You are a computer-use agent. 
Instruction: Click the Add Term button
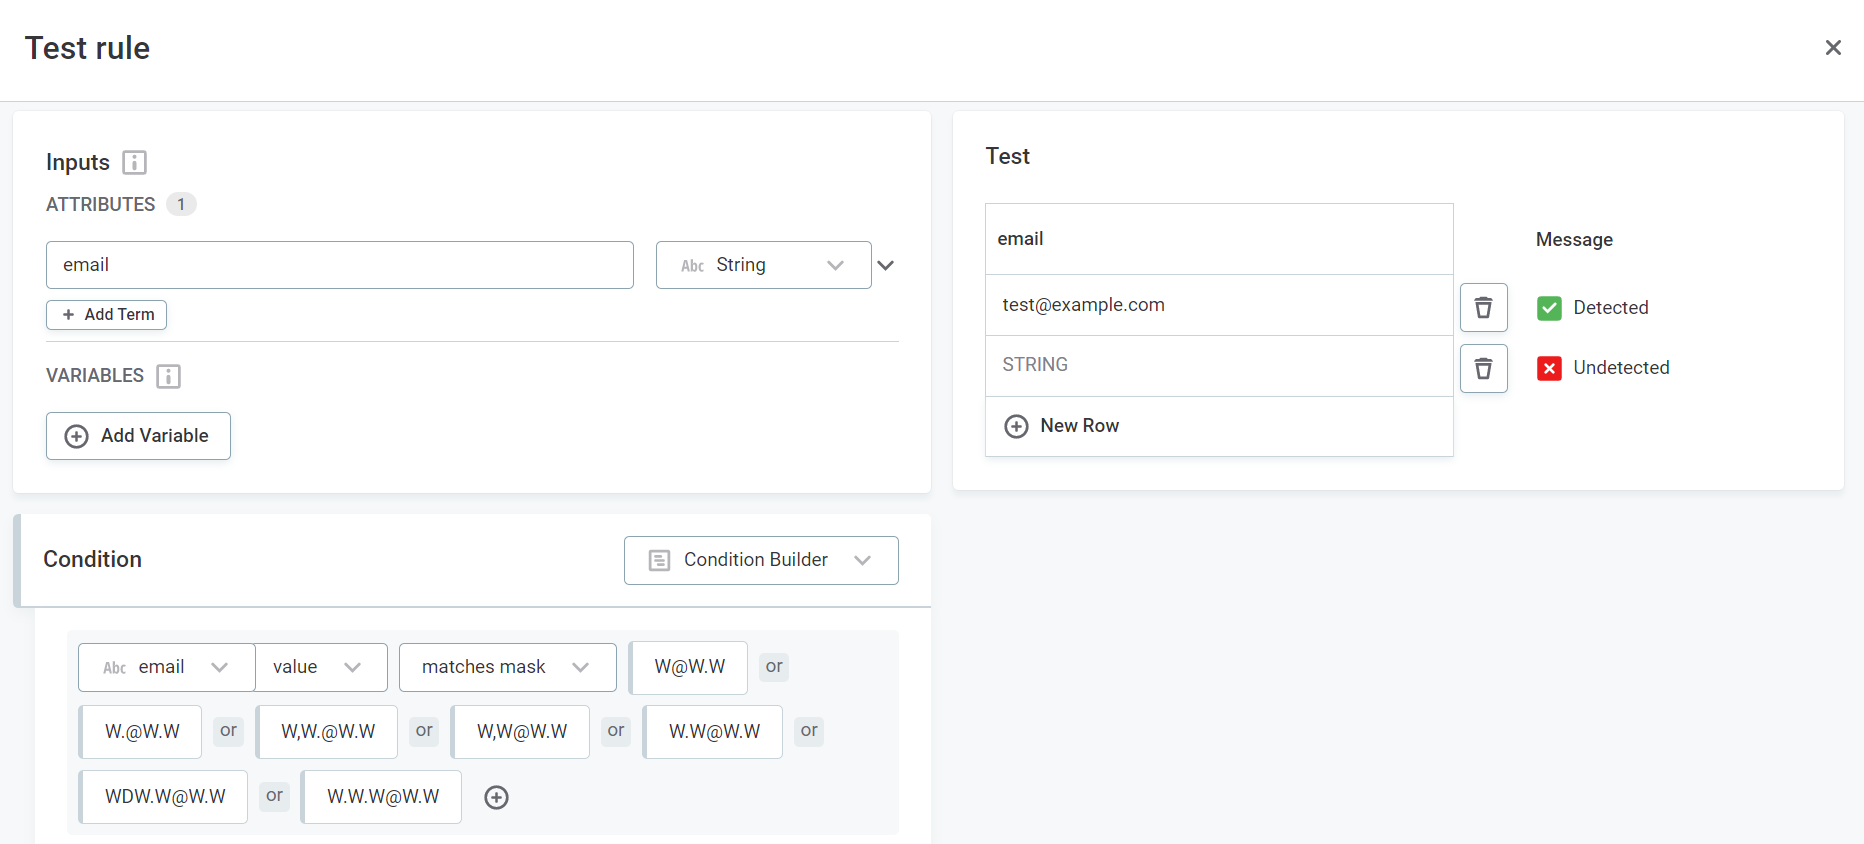point(107,315)
